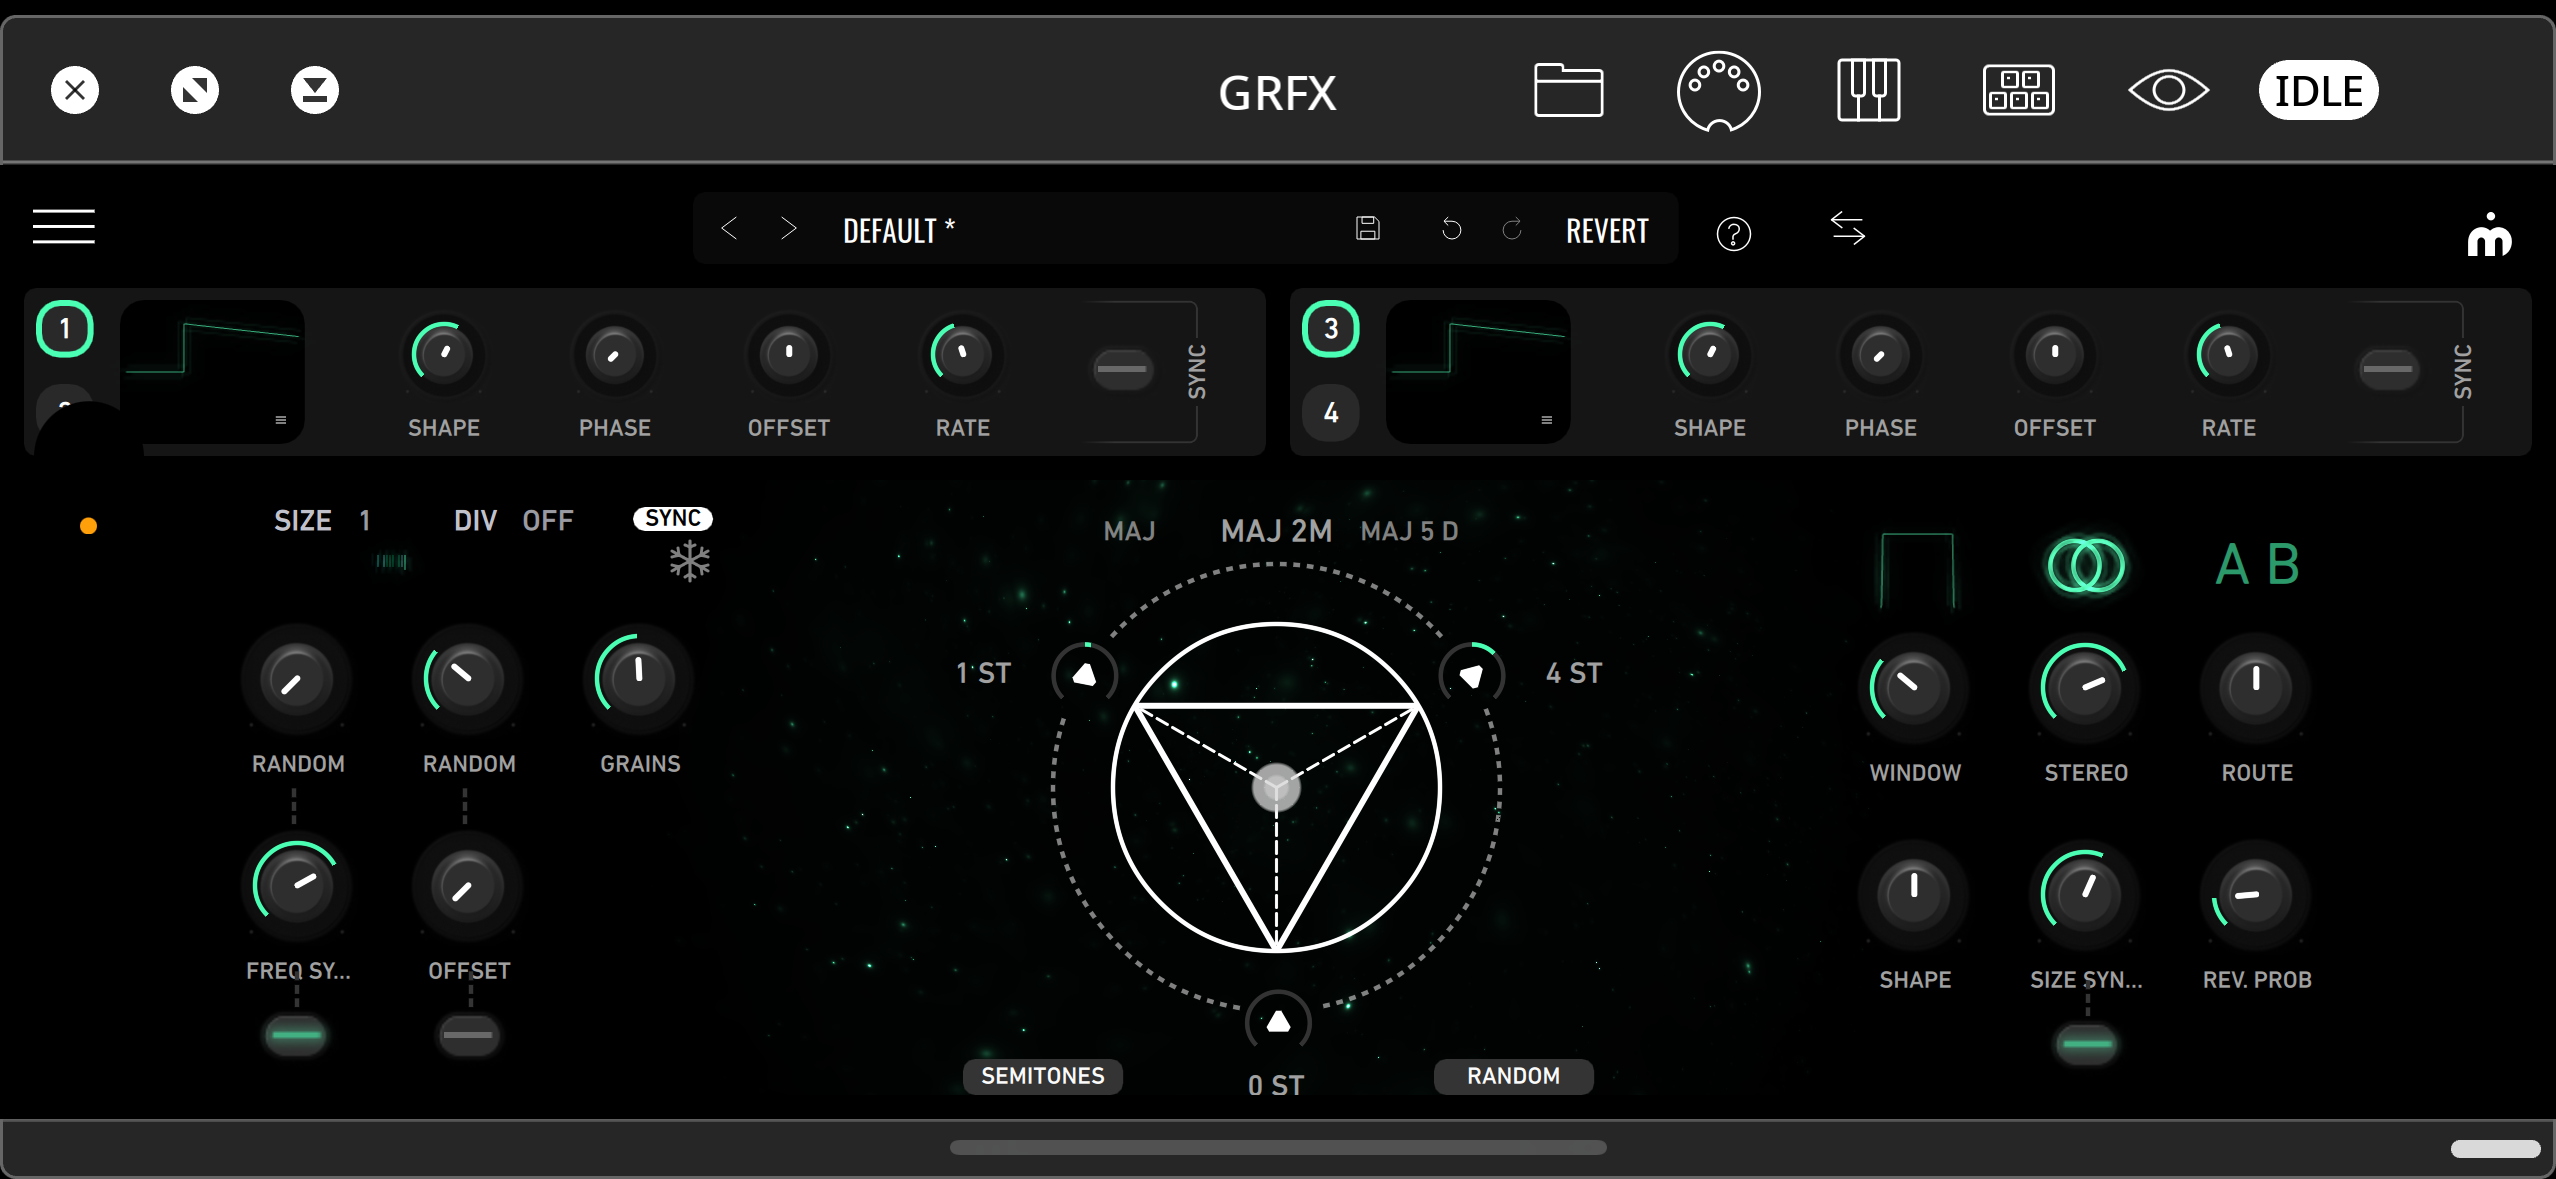
Task: Open the help question mark
Action: (x=1733, y=233)
